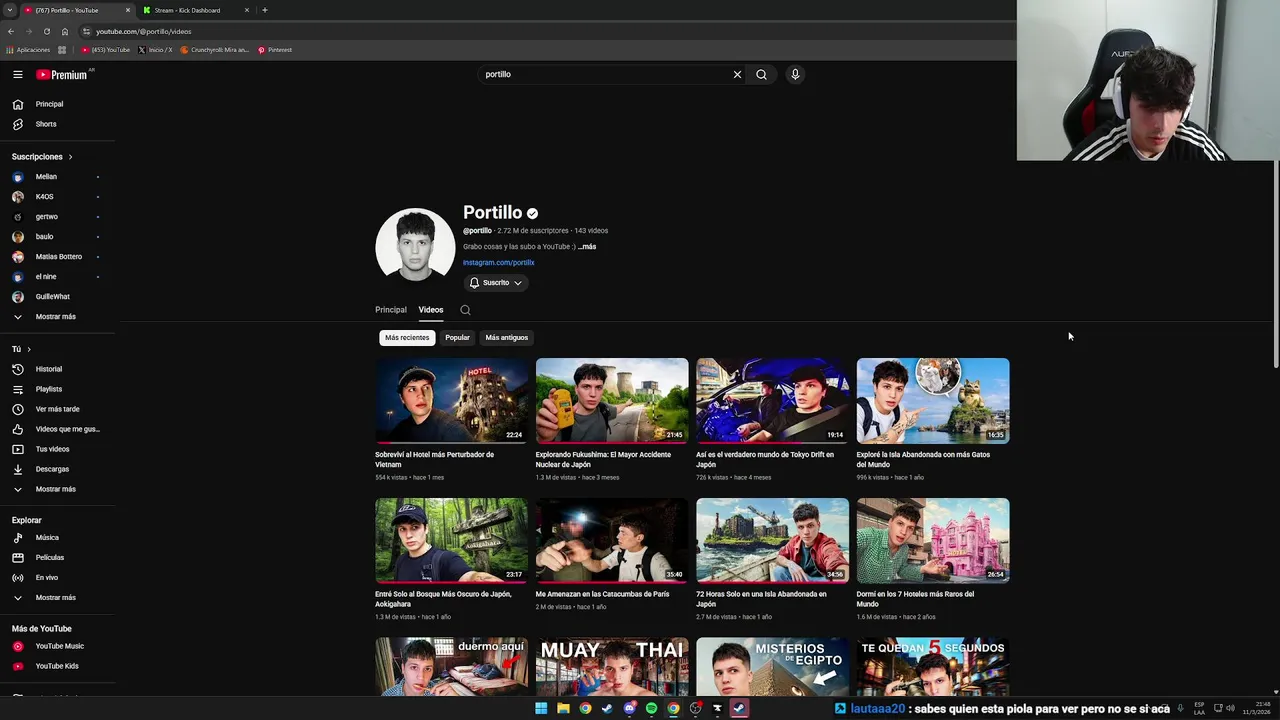Open Aplicaciones bookmark shortcut
The height and width of the screenshot is (720, 1280).
point(28,50)
